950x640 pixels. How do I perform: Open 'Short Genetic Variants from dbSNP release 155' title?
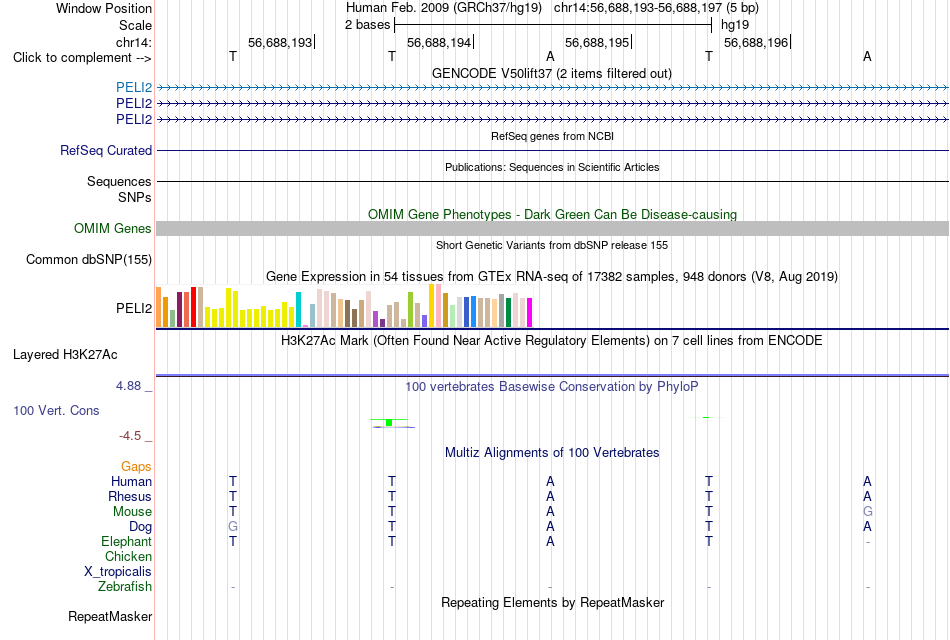point(552,245)
